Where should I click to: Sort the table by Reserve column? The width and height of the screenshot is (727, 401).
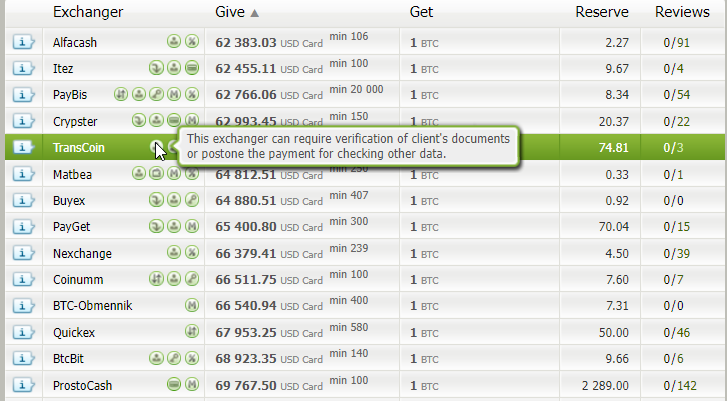click(x=602, y=12)
